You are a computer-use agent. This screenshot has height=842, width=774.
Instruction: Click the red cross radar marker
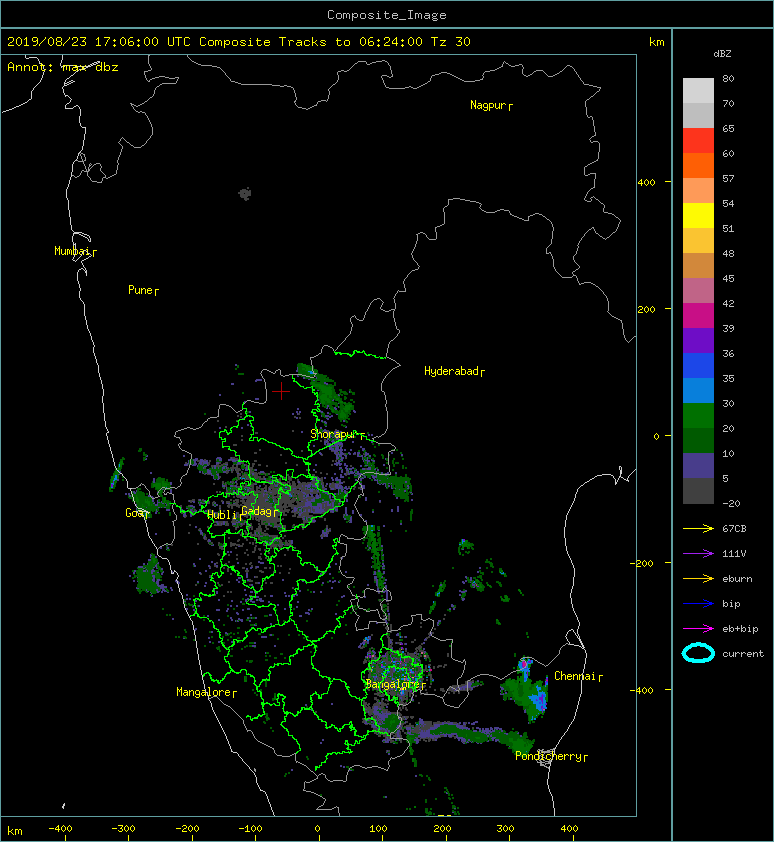click(x=281, y=391)
